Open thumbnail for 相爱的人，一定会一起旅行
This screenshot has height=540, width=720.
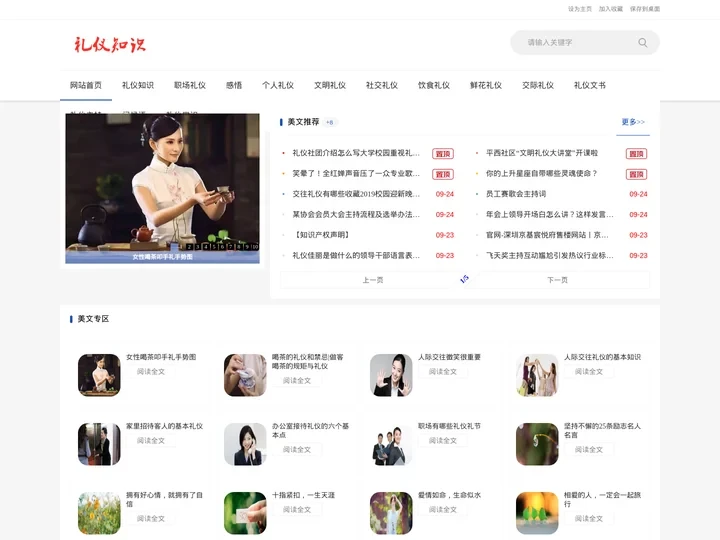537,513
